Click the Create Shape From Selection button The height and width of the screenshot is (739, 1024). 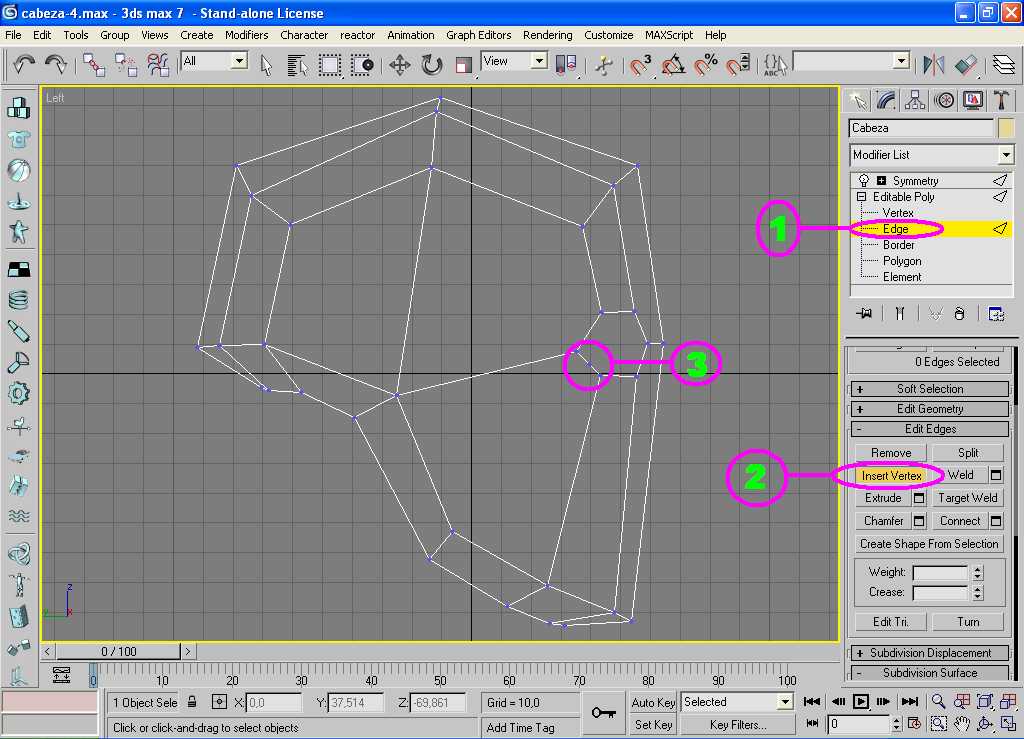pos(929,544)
